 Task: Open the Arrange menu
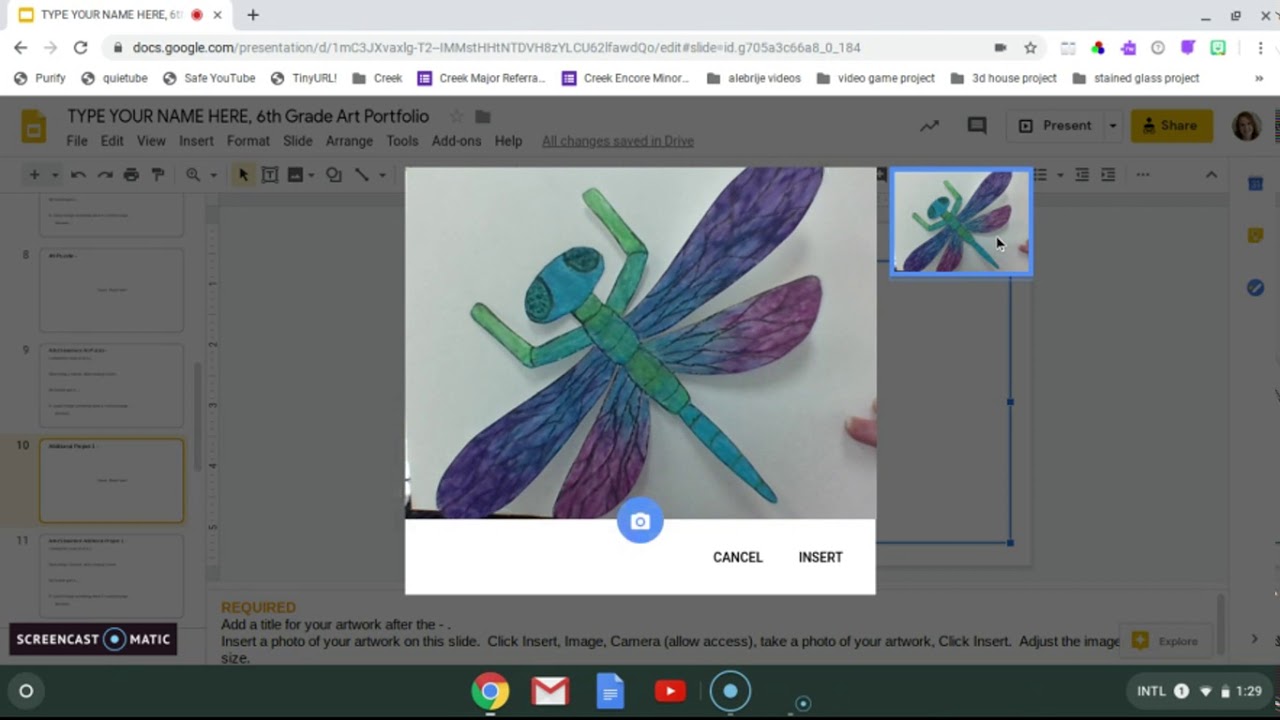coord(349,141)
